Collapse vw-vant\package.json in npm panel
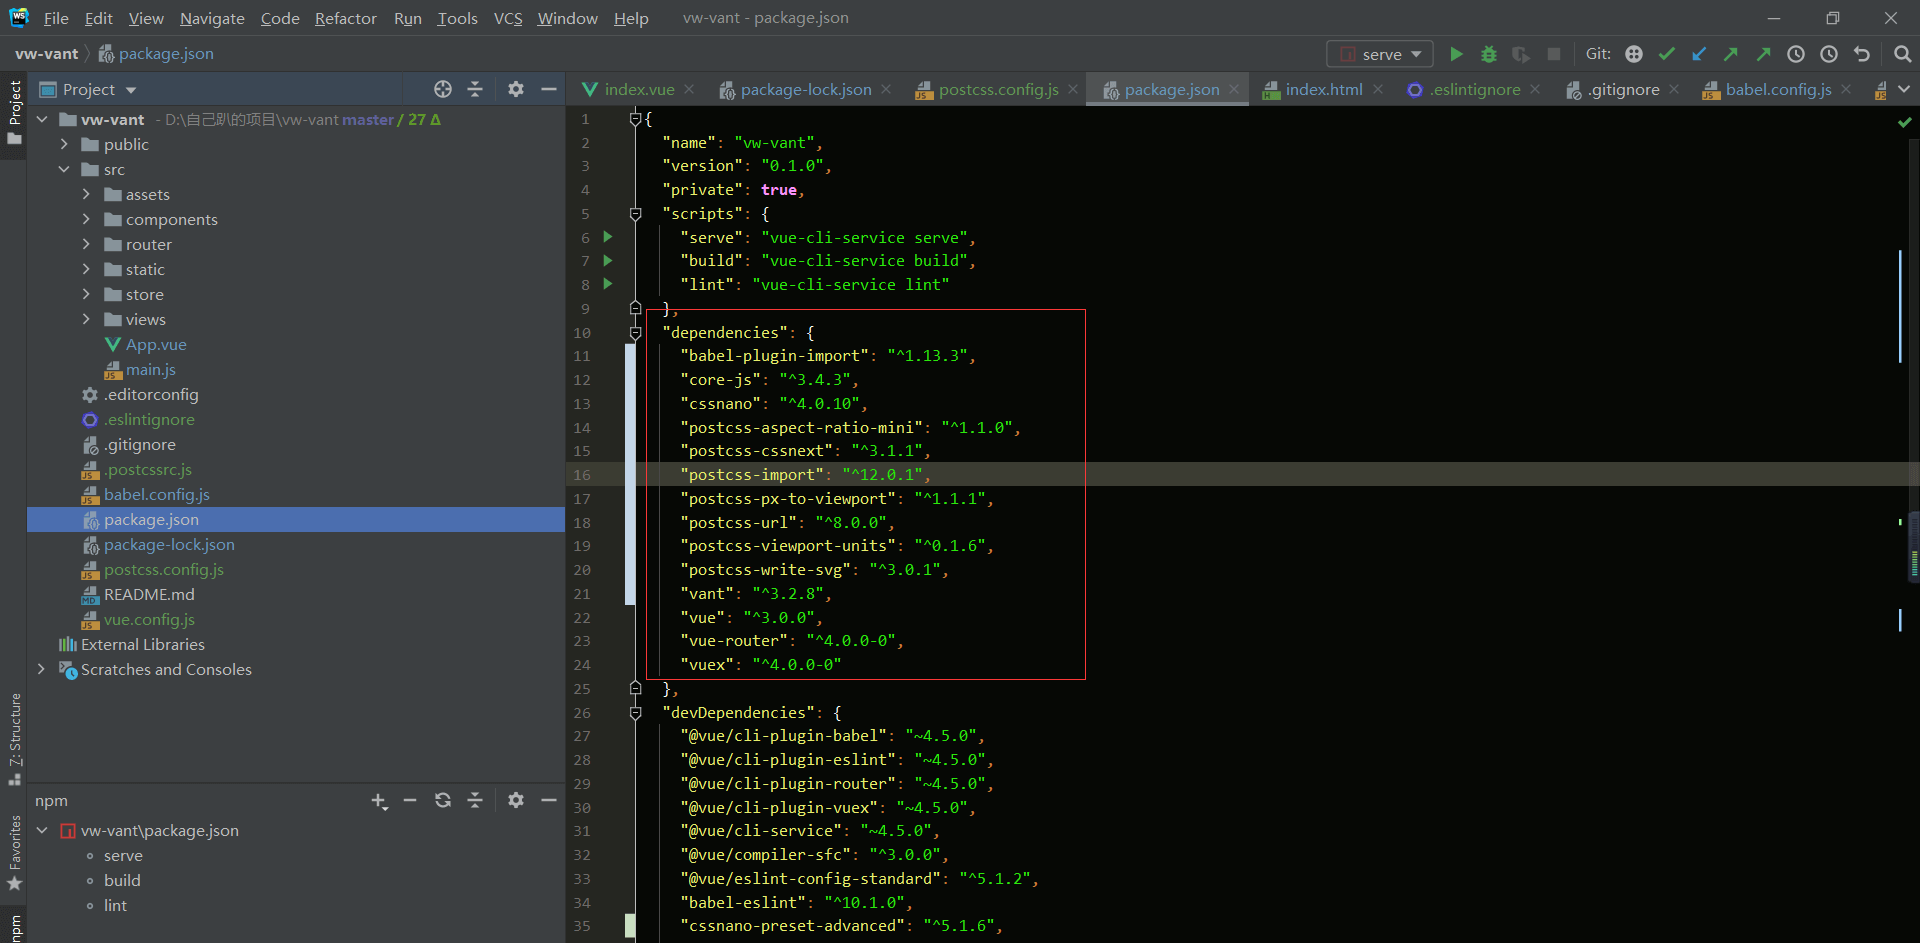Screen dimensions: 1920x943 point(42,830)
